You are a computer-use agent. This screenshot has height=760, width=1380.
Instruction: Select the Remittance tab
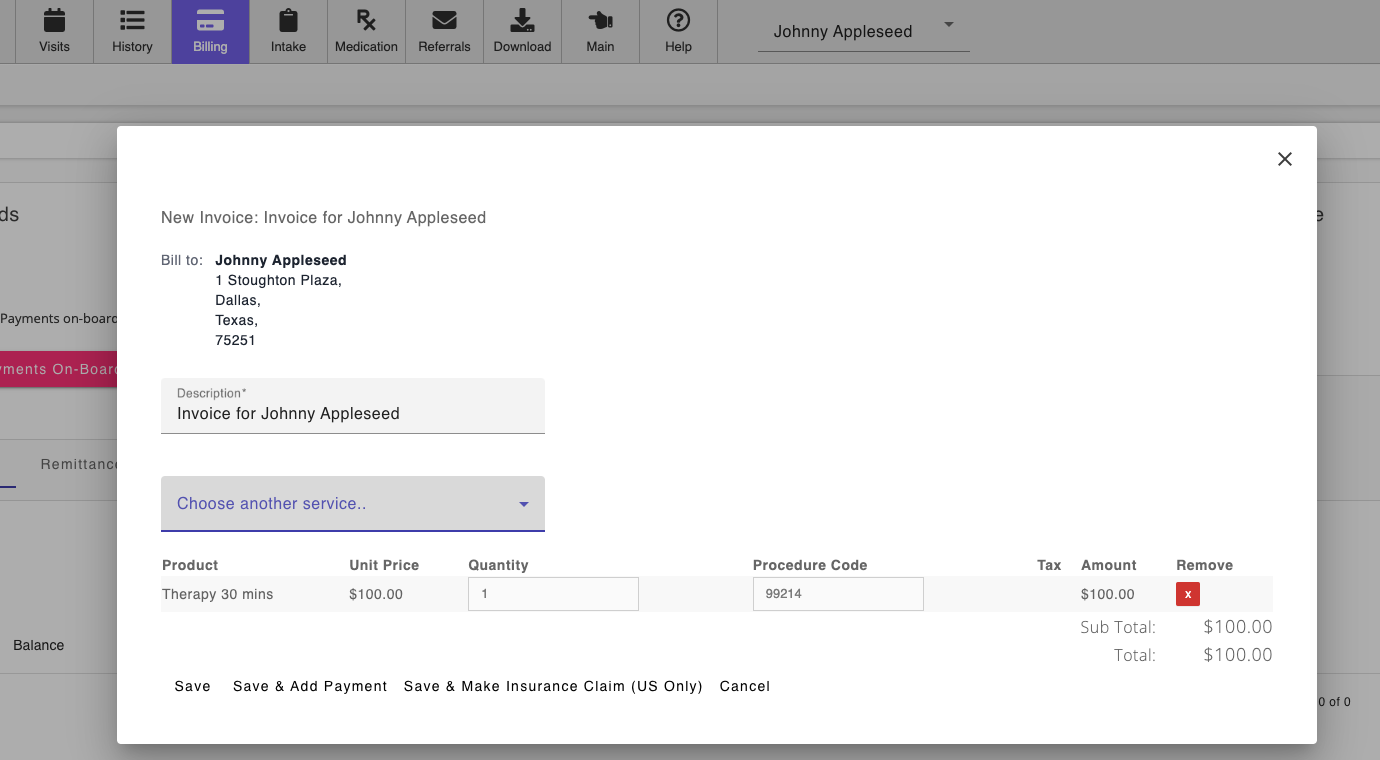80,463
